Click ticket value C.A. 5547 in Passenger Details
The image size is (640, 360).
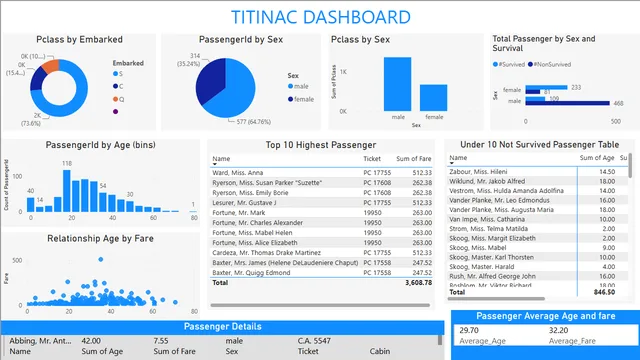coord(314,341)
